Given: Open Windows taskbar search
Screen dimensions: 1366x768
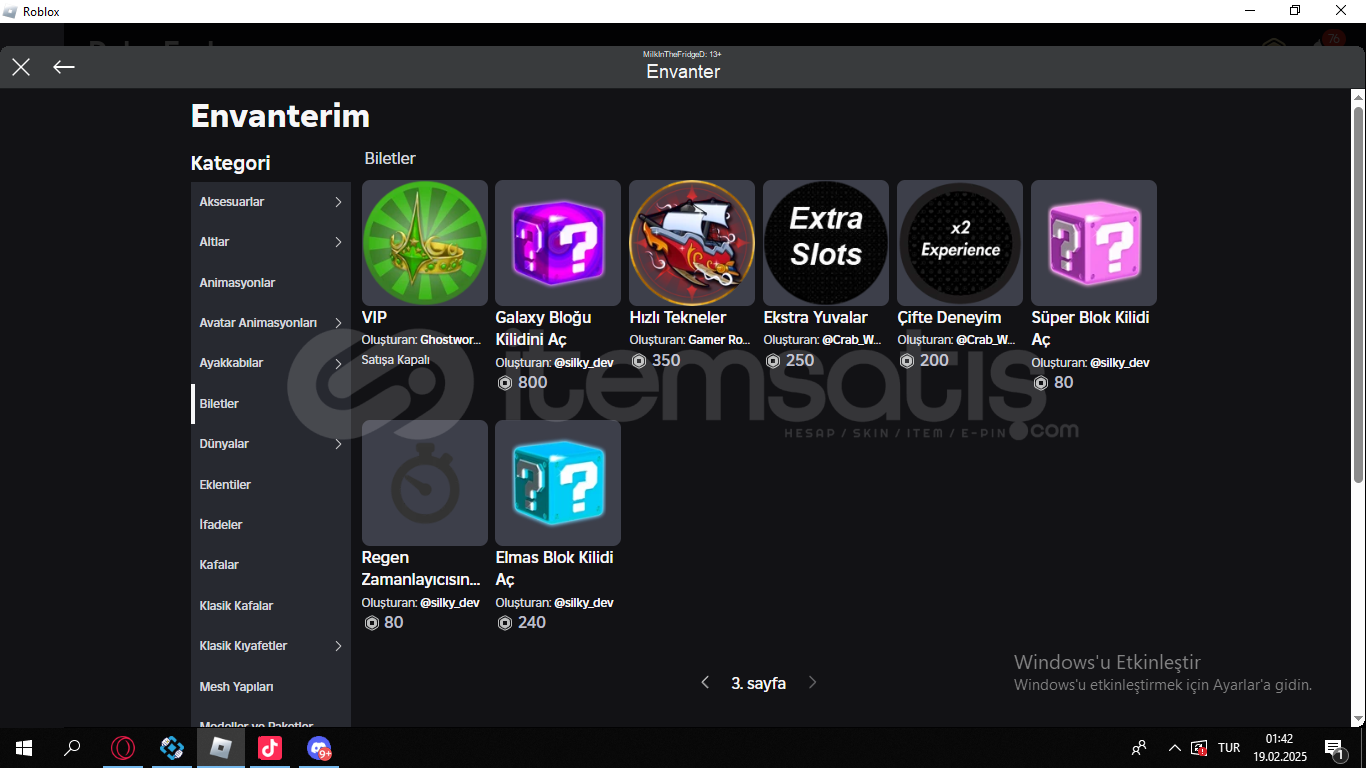Looking at the screenshot, I should coord(72,748).
